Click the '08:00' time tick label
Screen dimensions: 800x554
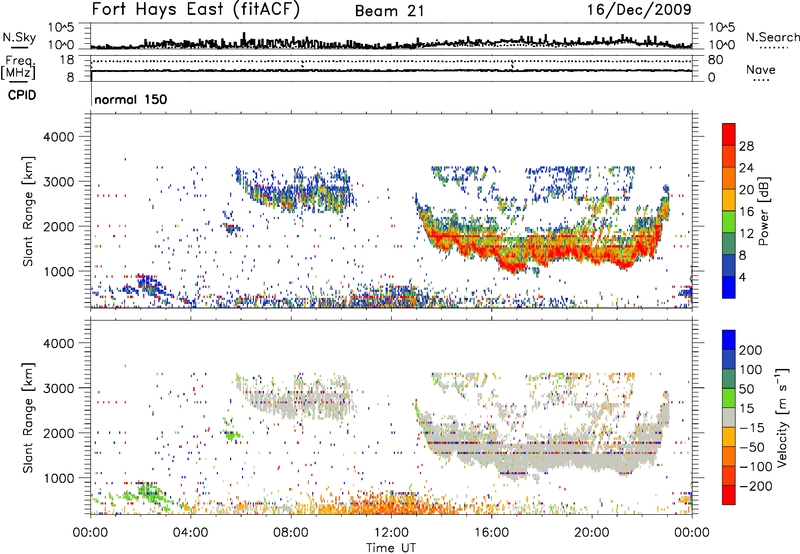point(291,533)
